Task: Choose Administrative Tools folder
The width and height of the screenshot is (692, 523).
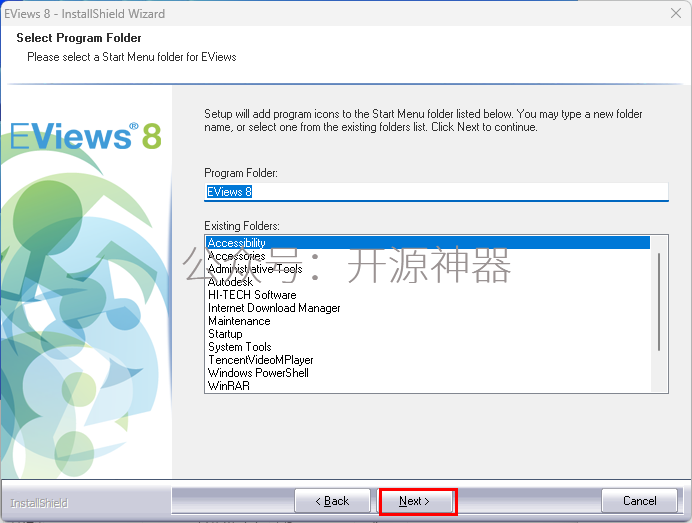Action: (x=254, y=269)
